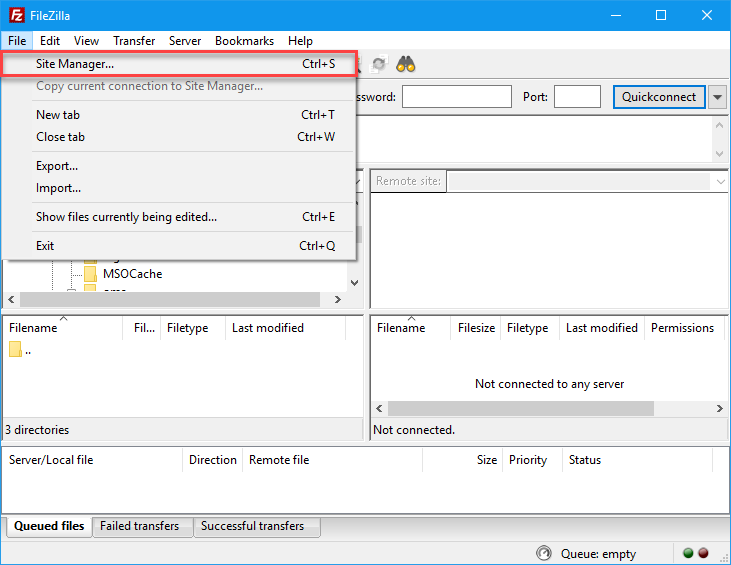The width and height of the screenshot is (731, 565).
Task: Sort remote list by Permissions column
Action: tap(682, 328)
